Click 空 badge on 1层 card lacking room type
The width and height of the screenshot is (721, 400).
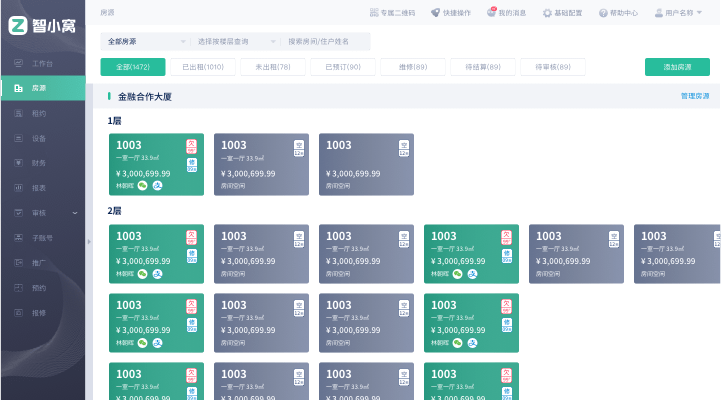[x=404, y=149]
